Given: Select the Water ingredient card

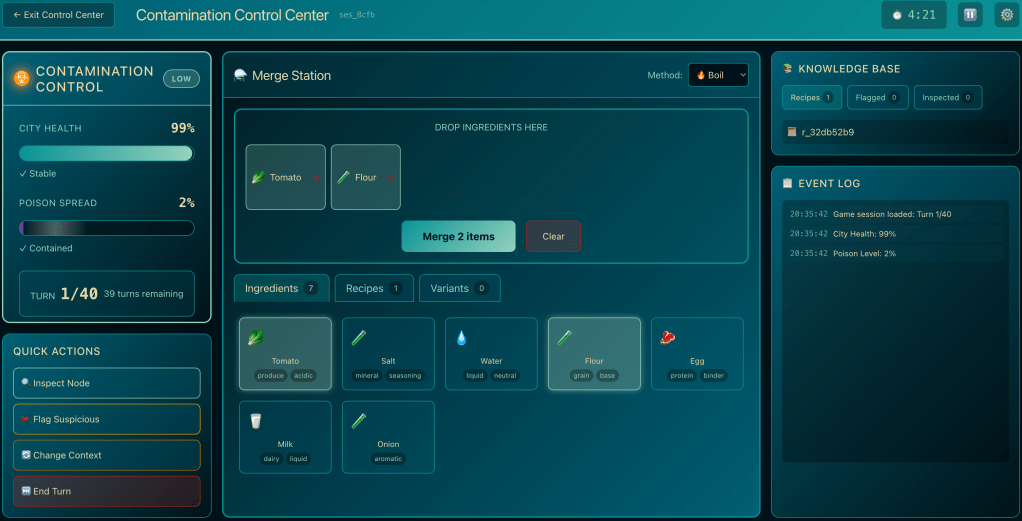Looking at the screenshot, I should pos(491,353).
